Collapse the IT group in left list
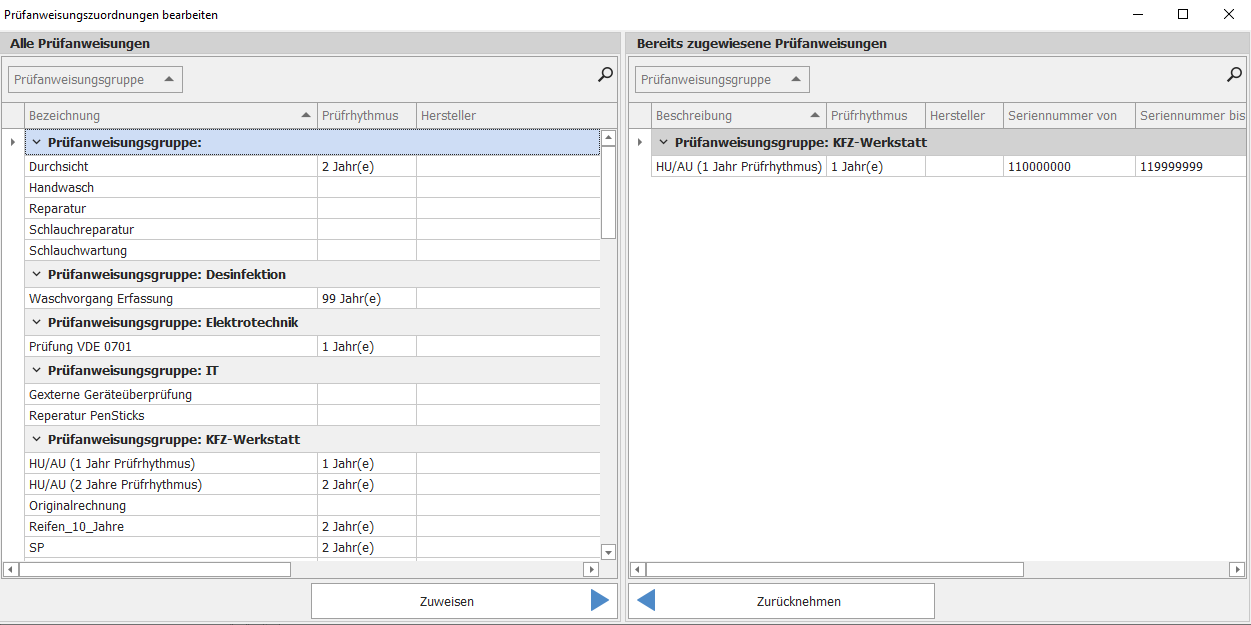 click(x=37, y=371)
